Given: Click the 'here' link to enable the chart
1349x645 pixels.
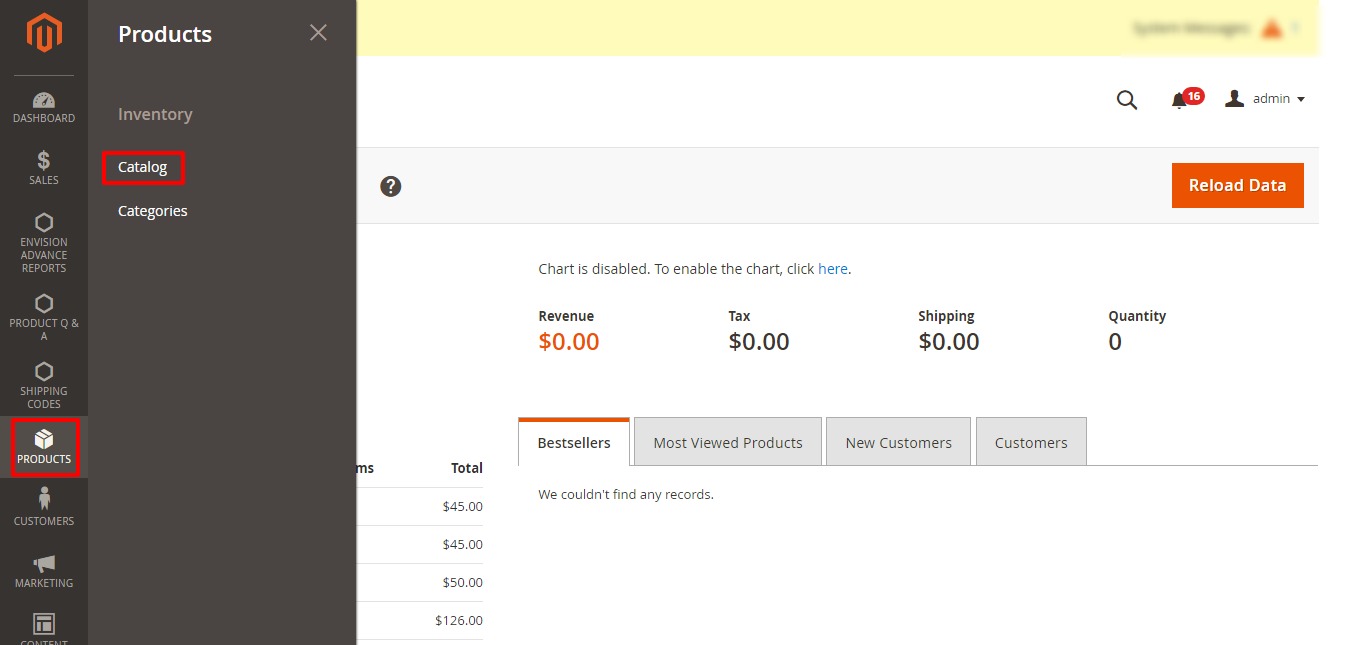Looking at the screenshot, I should (833, 268).
